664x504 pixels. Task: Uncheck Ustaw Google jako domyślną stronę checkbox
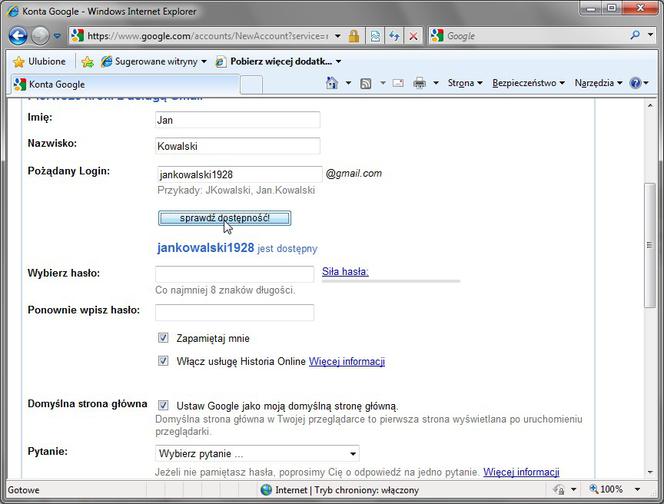point(163,405)
